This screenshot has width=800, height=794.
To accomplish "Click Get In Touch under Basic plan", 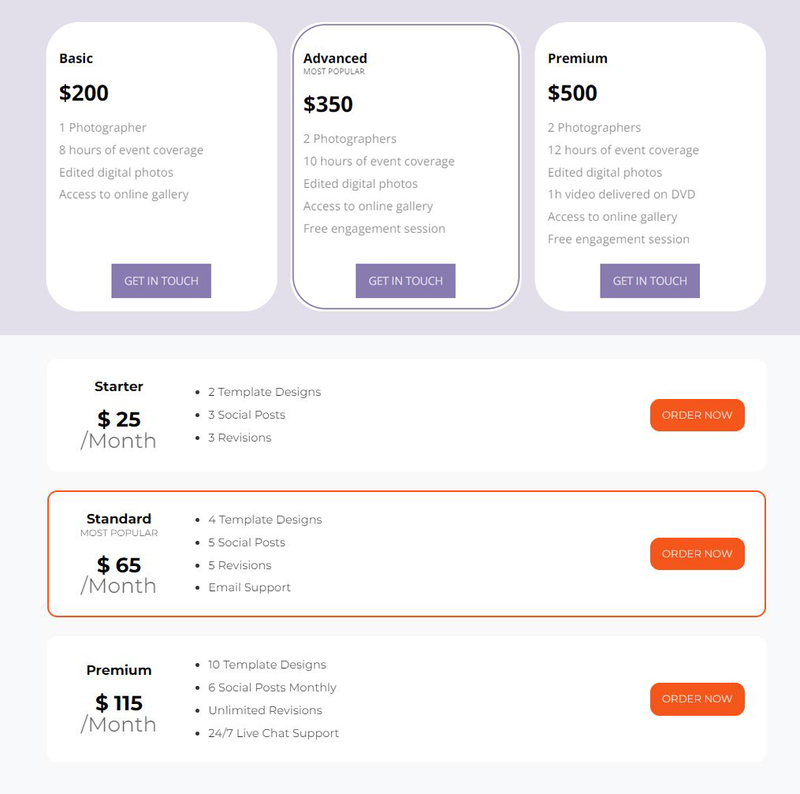I will pos(161,281).
